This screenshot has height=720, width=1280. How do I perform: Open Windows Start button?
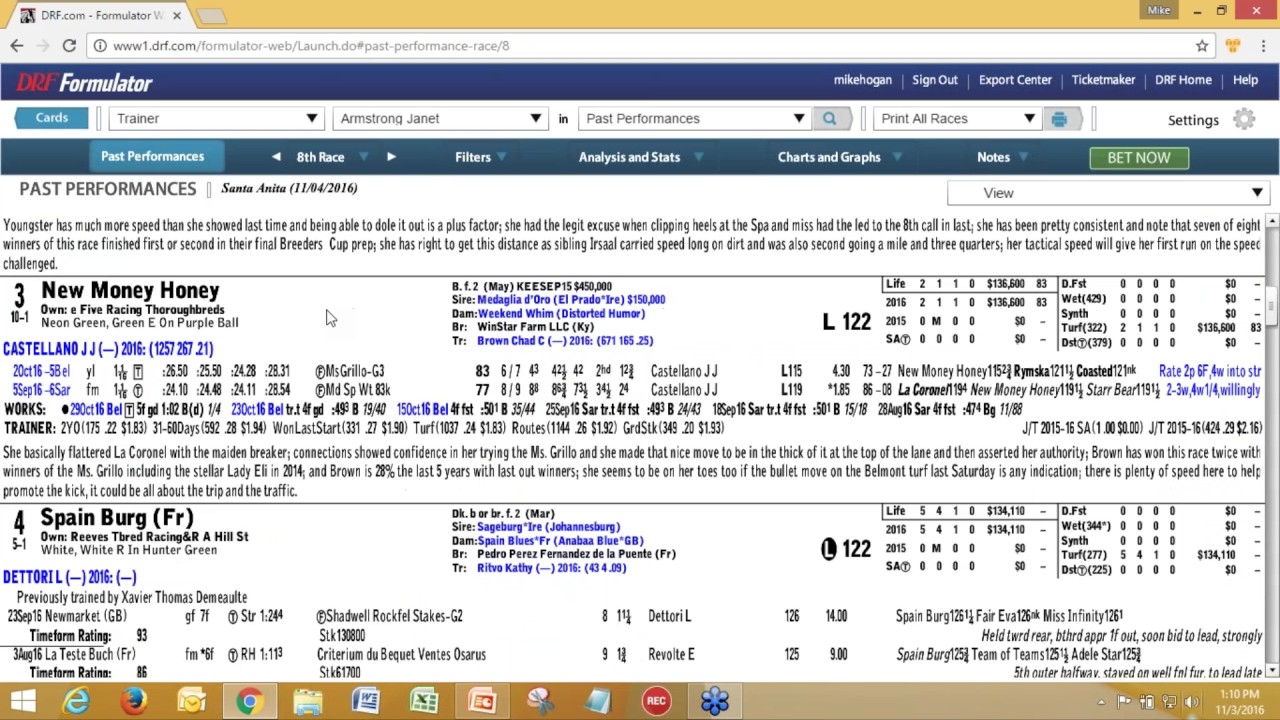coord(22,701)
